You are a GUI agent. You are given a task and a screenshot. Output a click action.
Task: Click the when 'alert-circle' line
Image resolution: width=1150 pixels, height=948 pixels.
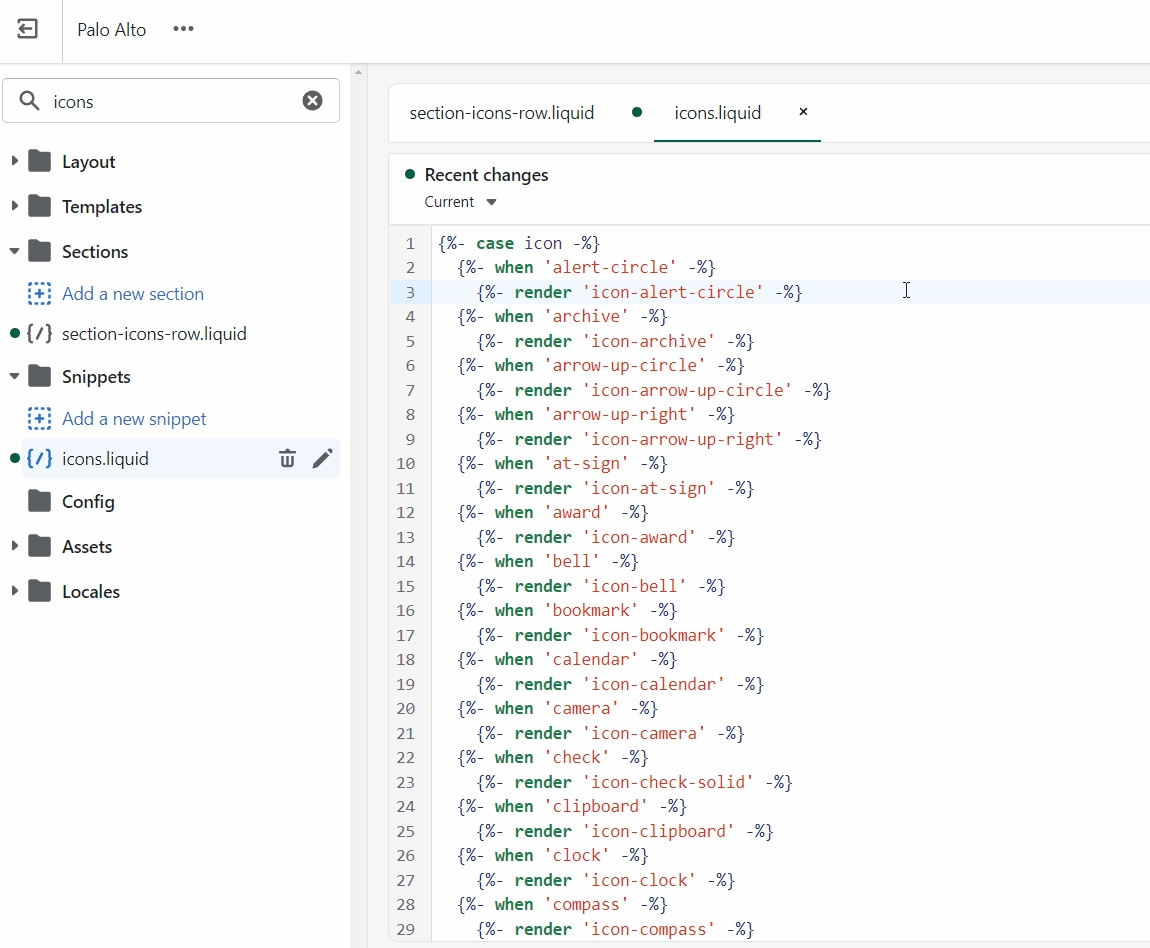click(x=586, y=268)
